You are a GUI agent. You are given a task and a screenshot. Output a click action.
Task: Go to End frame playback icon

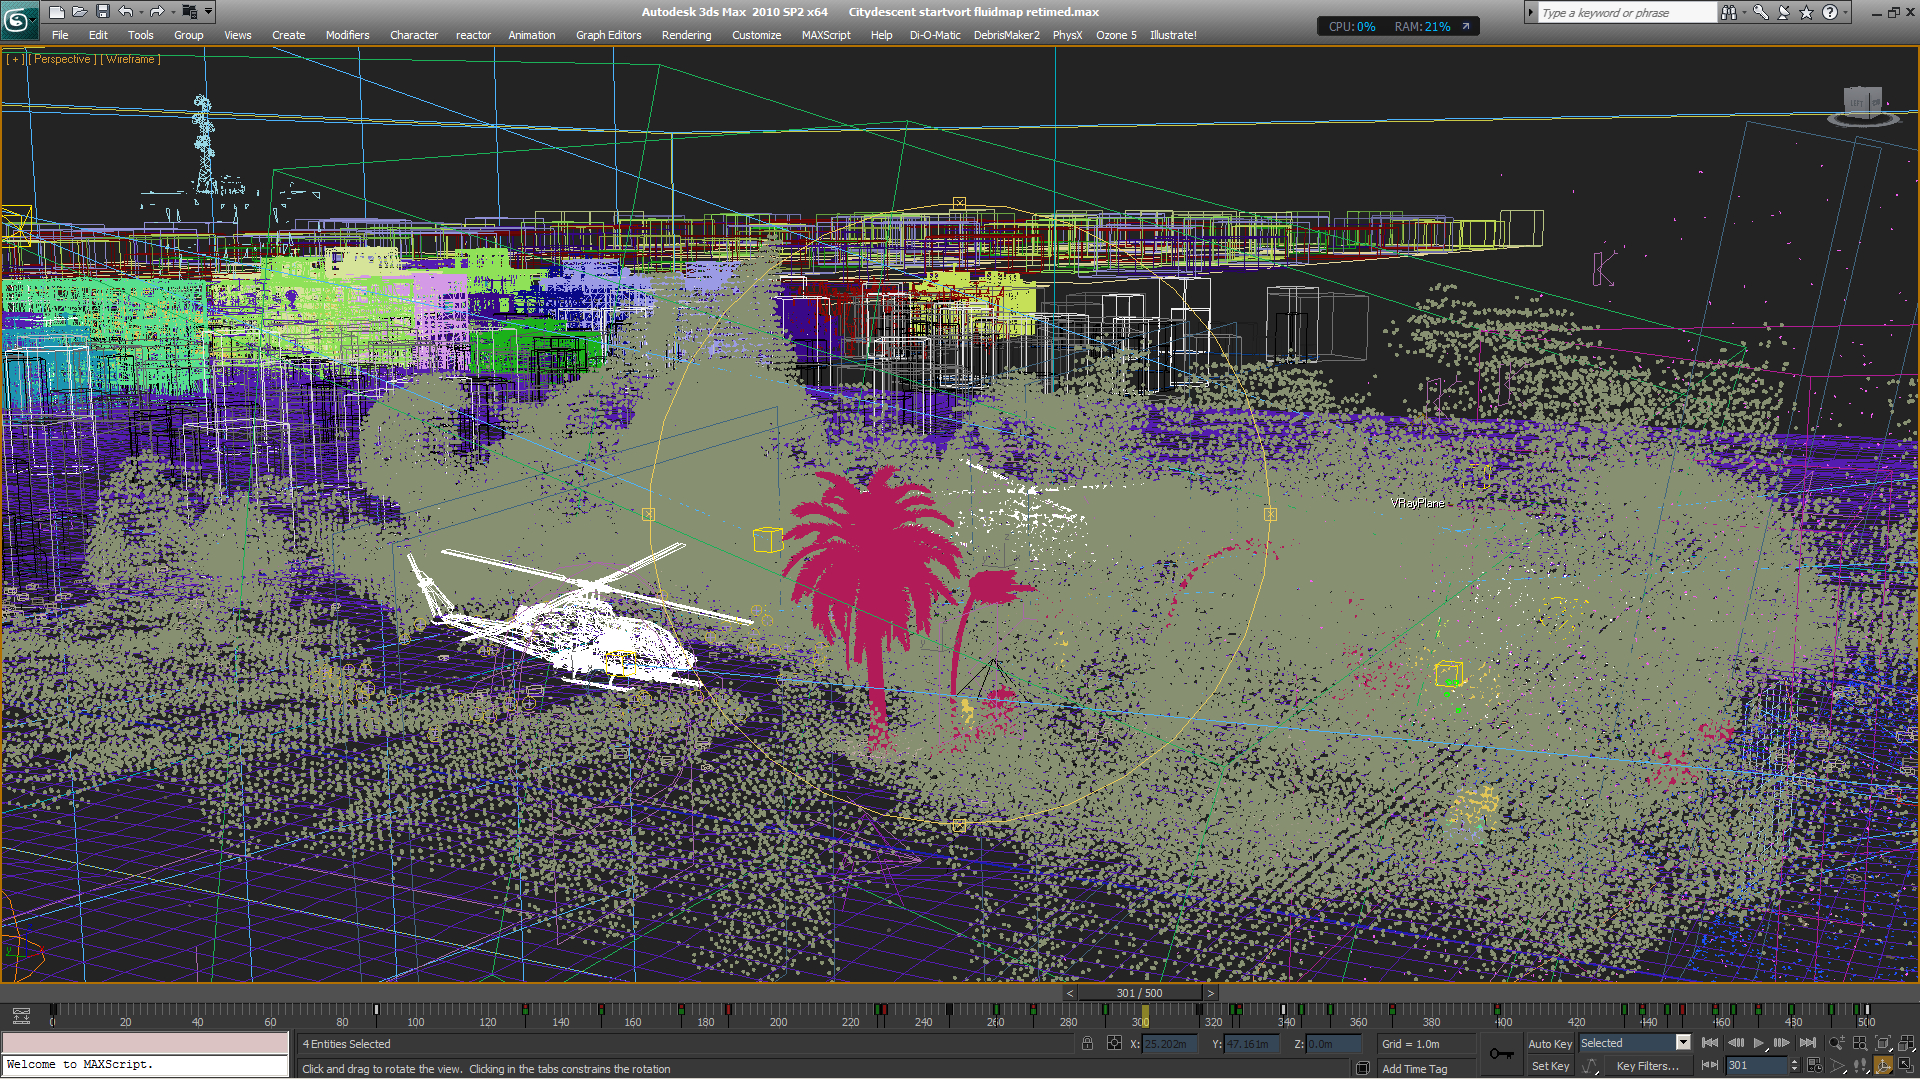[1807, 1043]
